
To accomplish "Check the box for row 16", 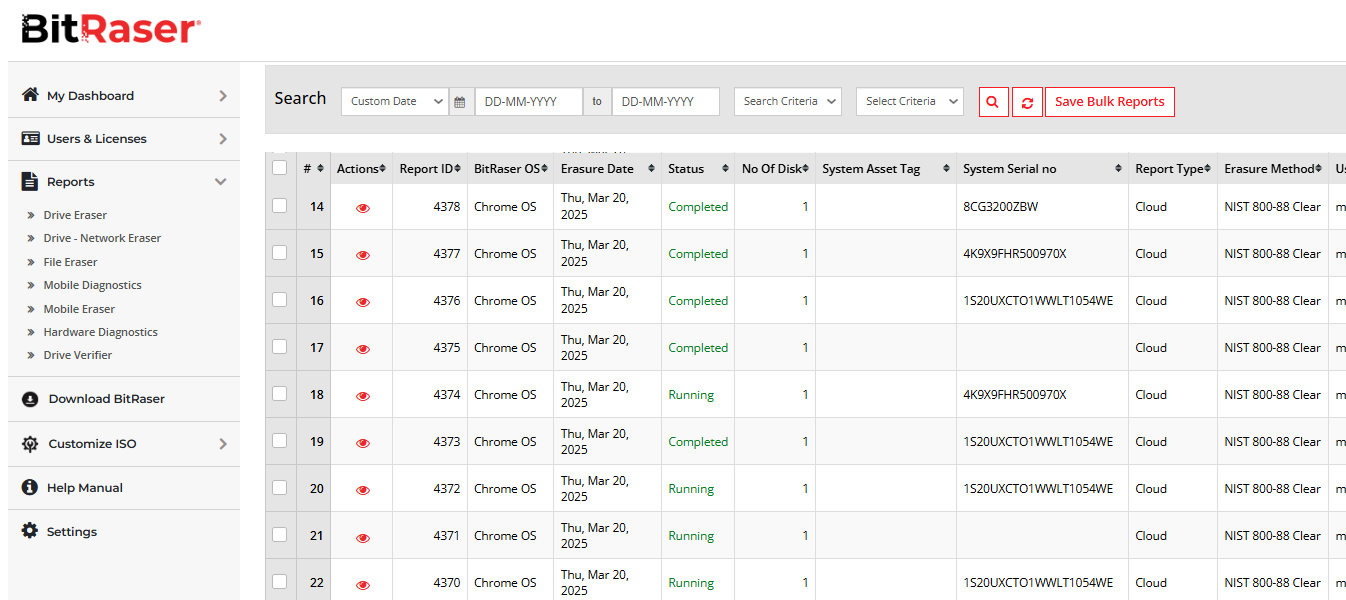I will coord(280,299).
